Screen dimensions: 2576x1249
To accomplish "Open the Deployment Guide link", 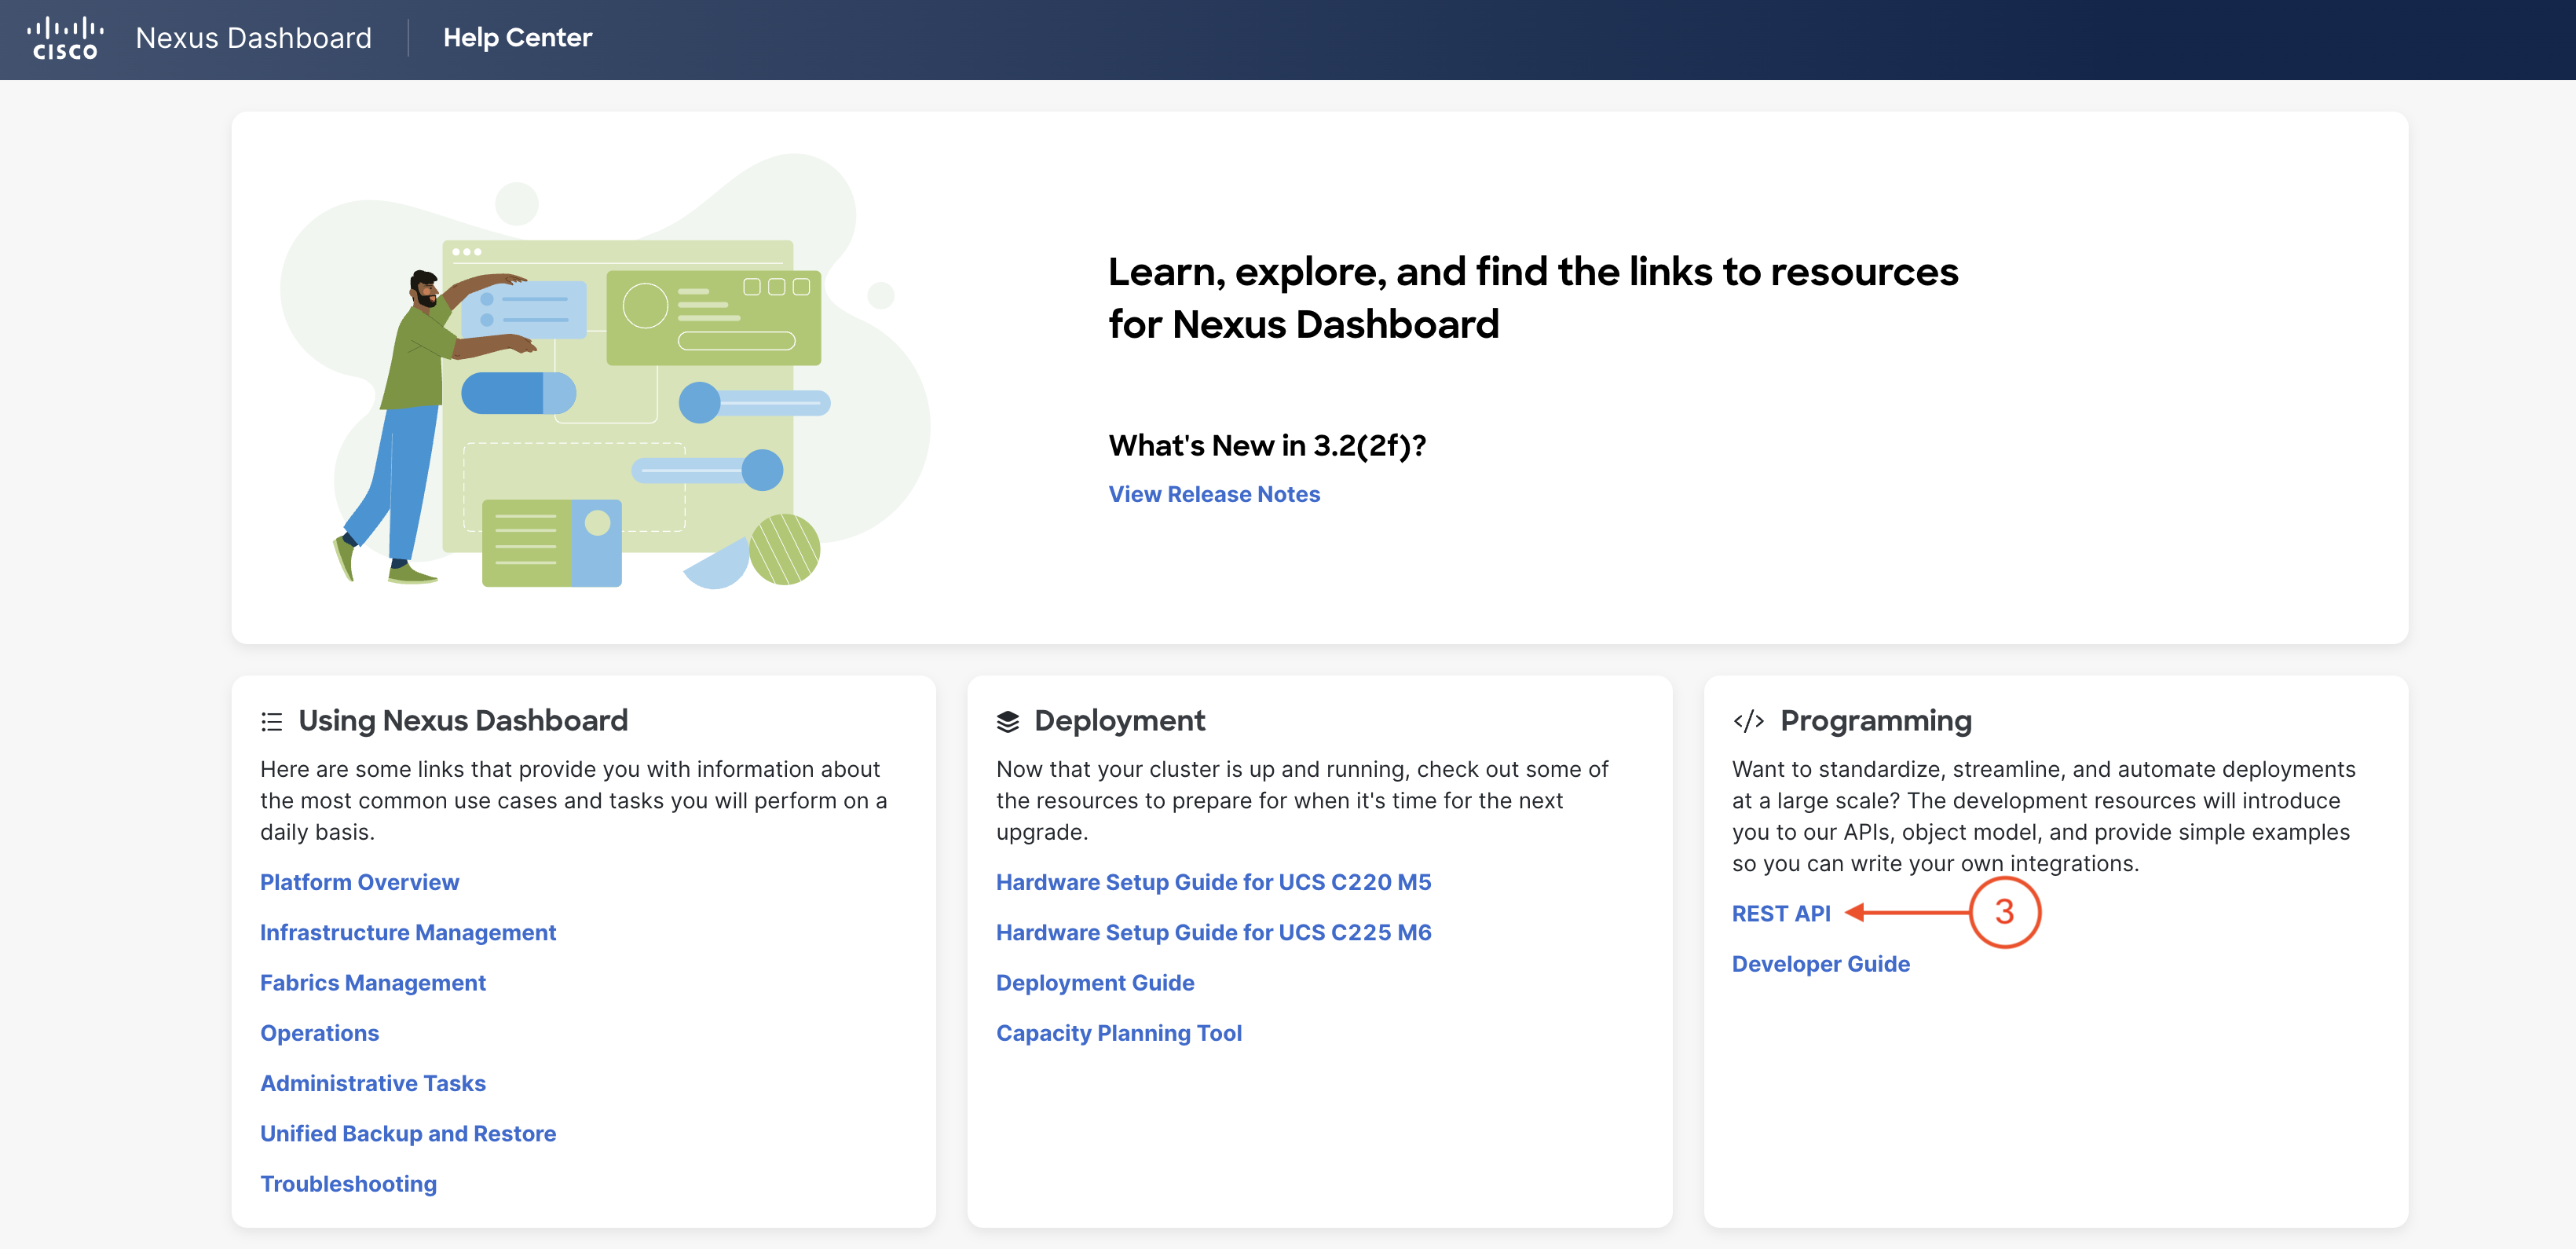I will pos(1095,983).
